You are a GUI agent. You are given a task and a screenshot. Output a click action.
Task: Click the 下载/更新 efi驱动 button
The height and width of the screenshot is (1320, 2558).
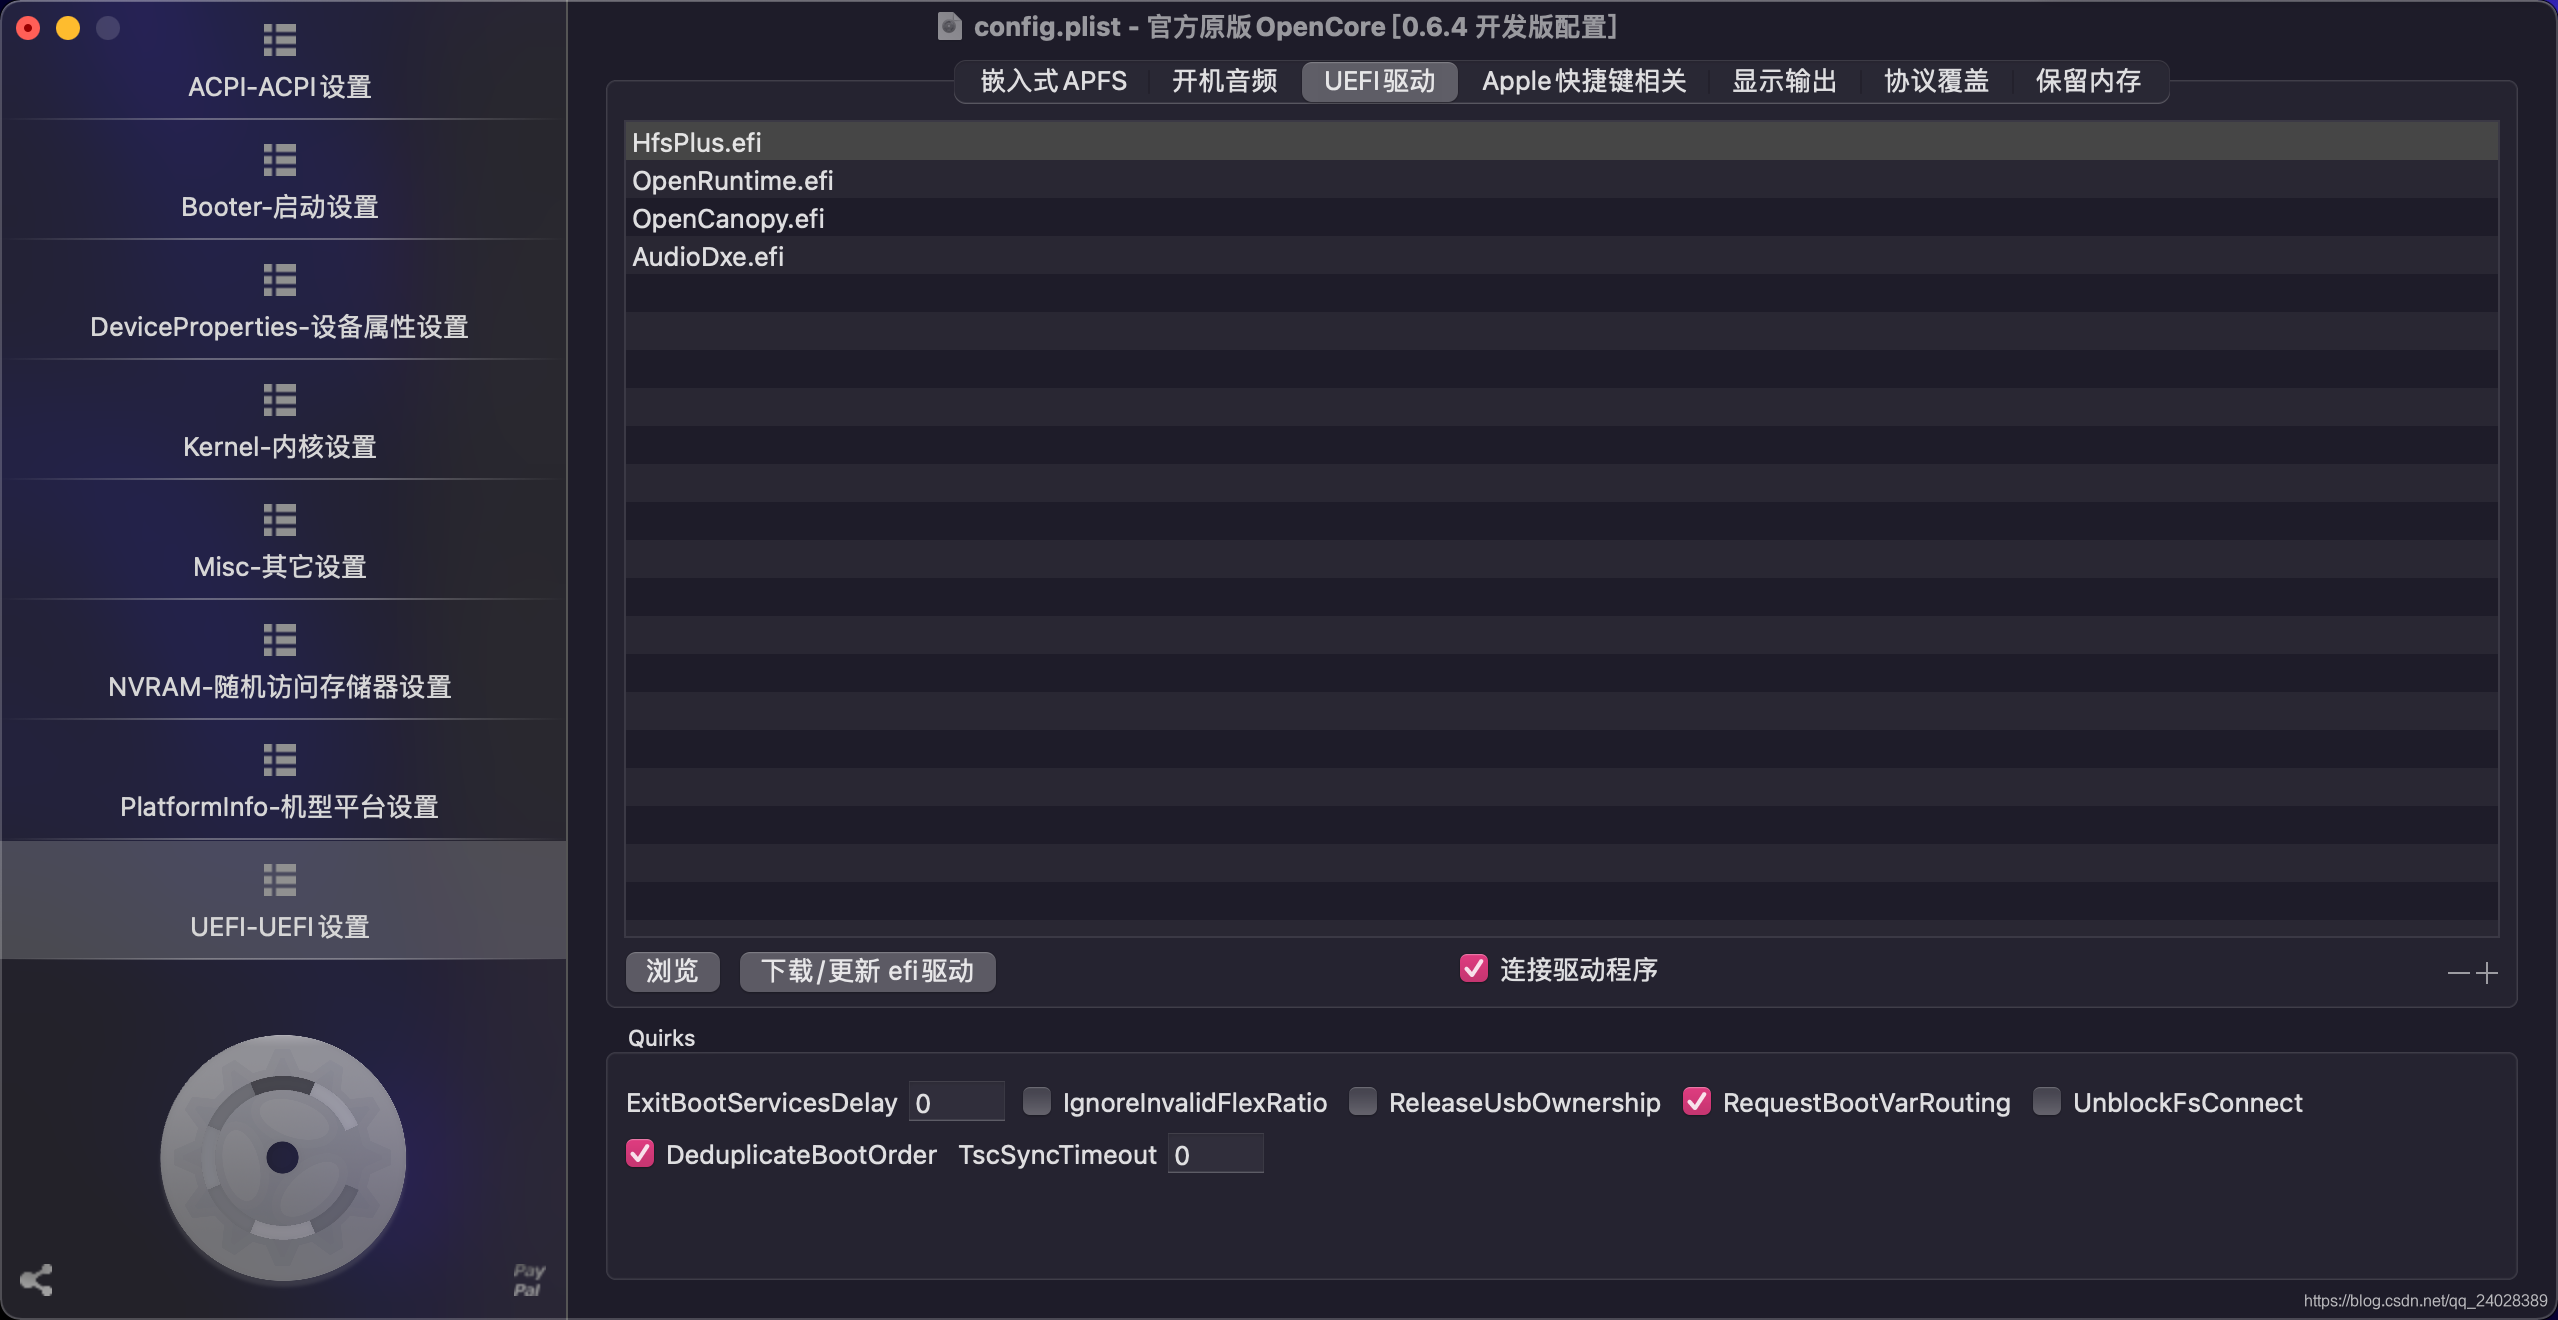[x=867, y=971]
